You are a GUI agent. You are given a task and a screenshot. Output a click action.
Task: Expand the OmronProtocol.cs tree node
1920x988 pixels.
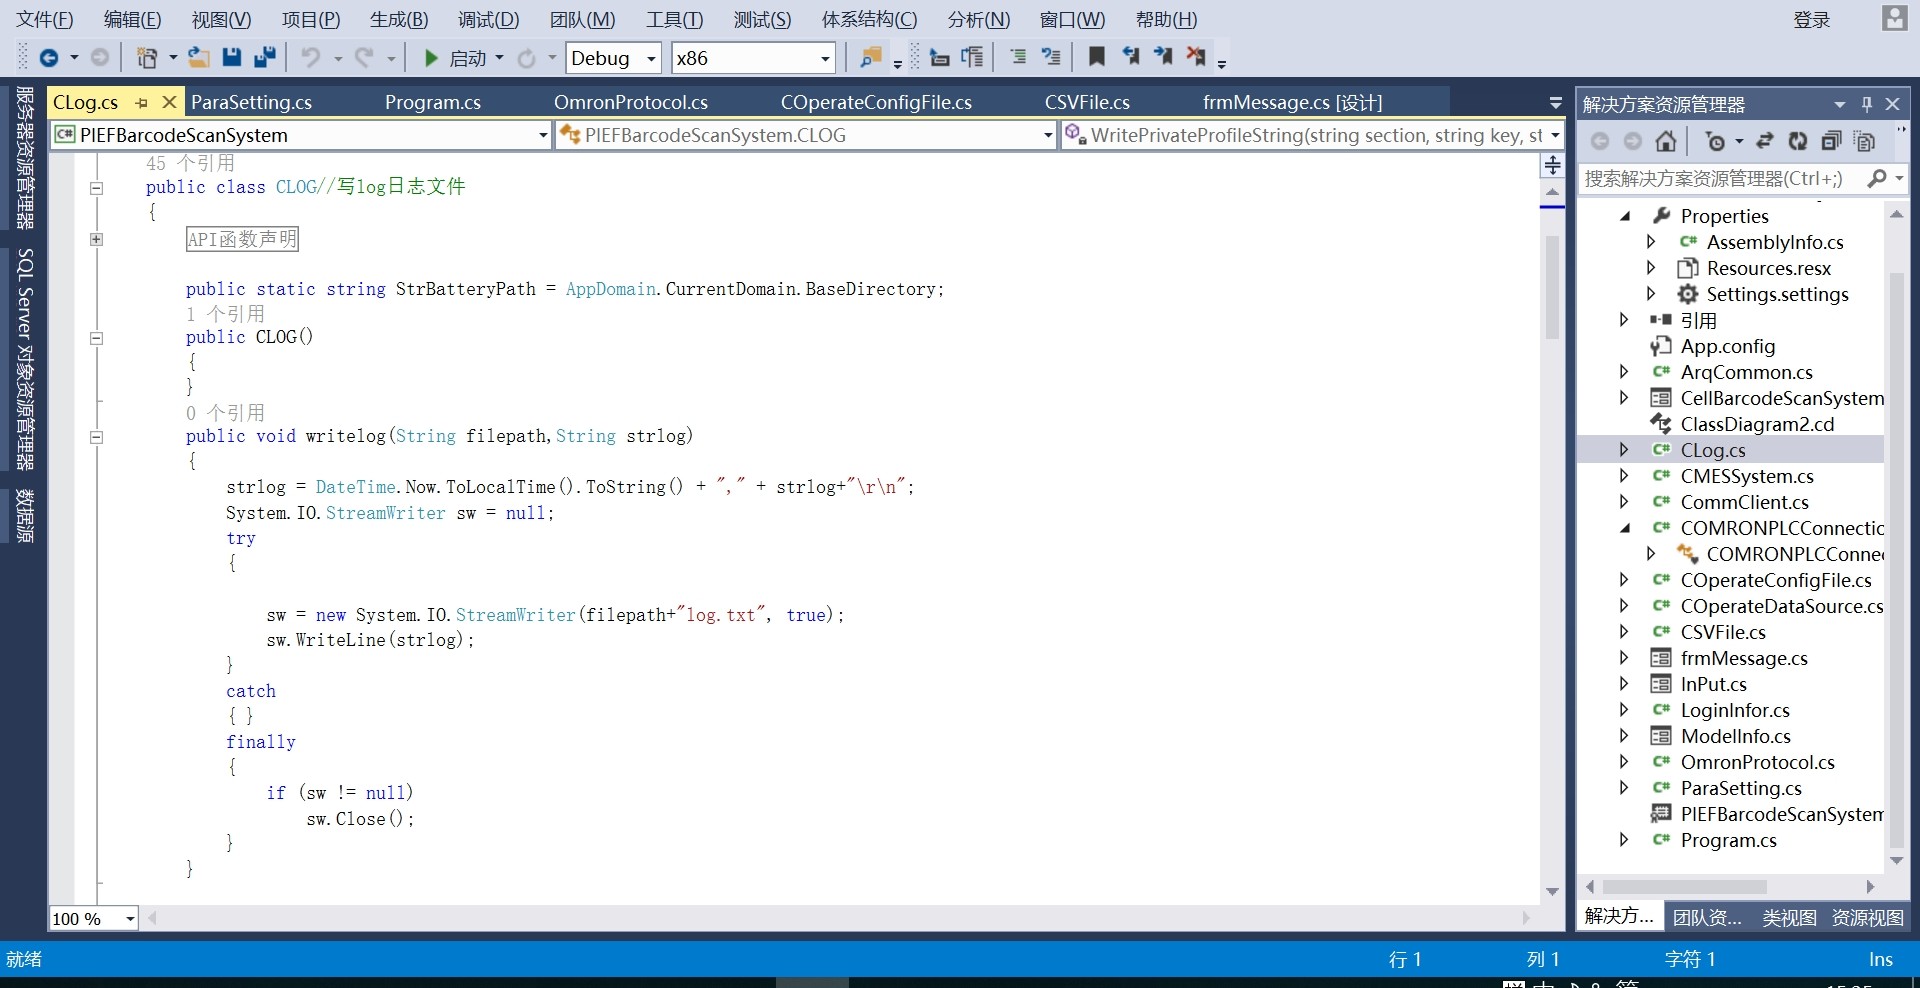(1624, 762)
